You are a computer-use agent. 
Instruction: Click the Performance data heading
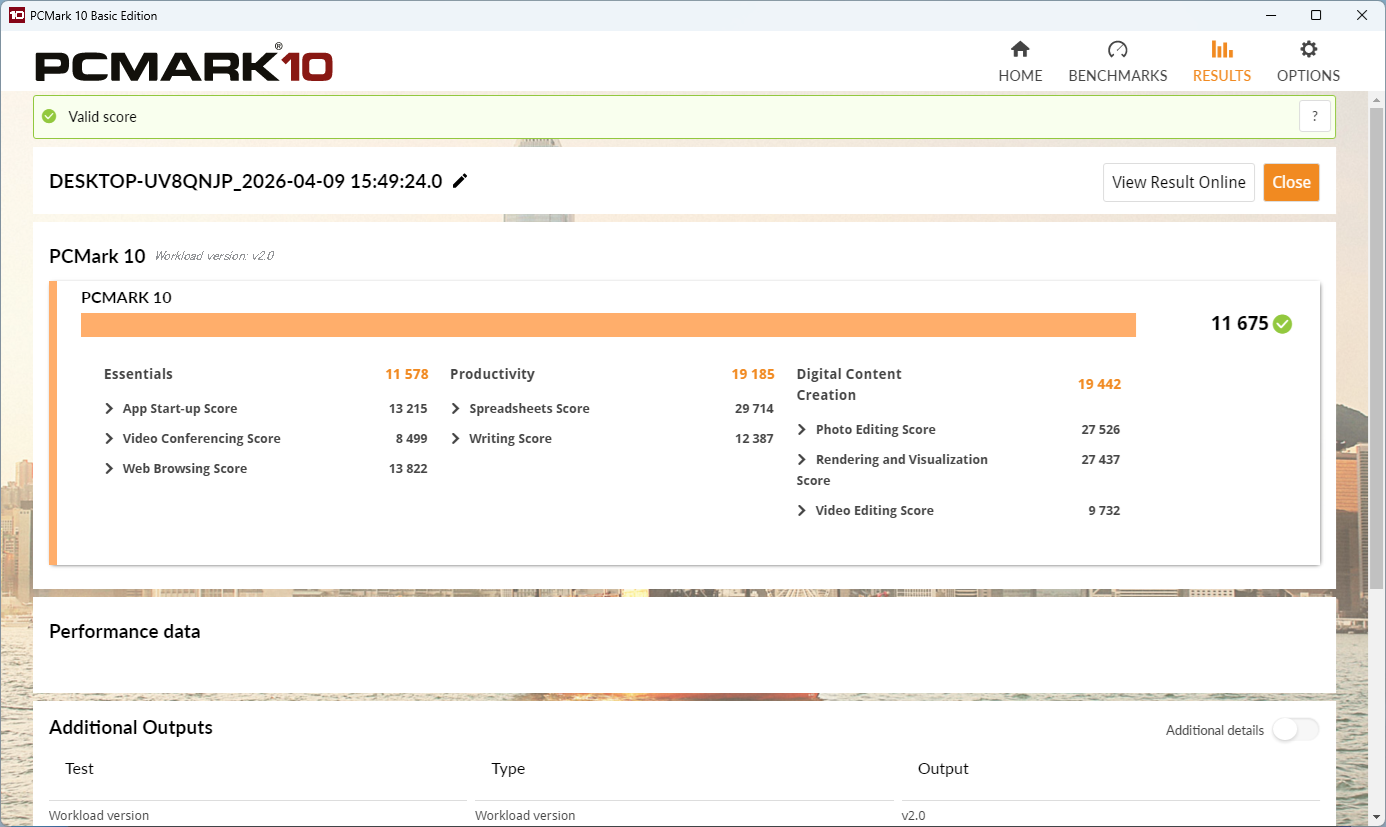[125, 631]
